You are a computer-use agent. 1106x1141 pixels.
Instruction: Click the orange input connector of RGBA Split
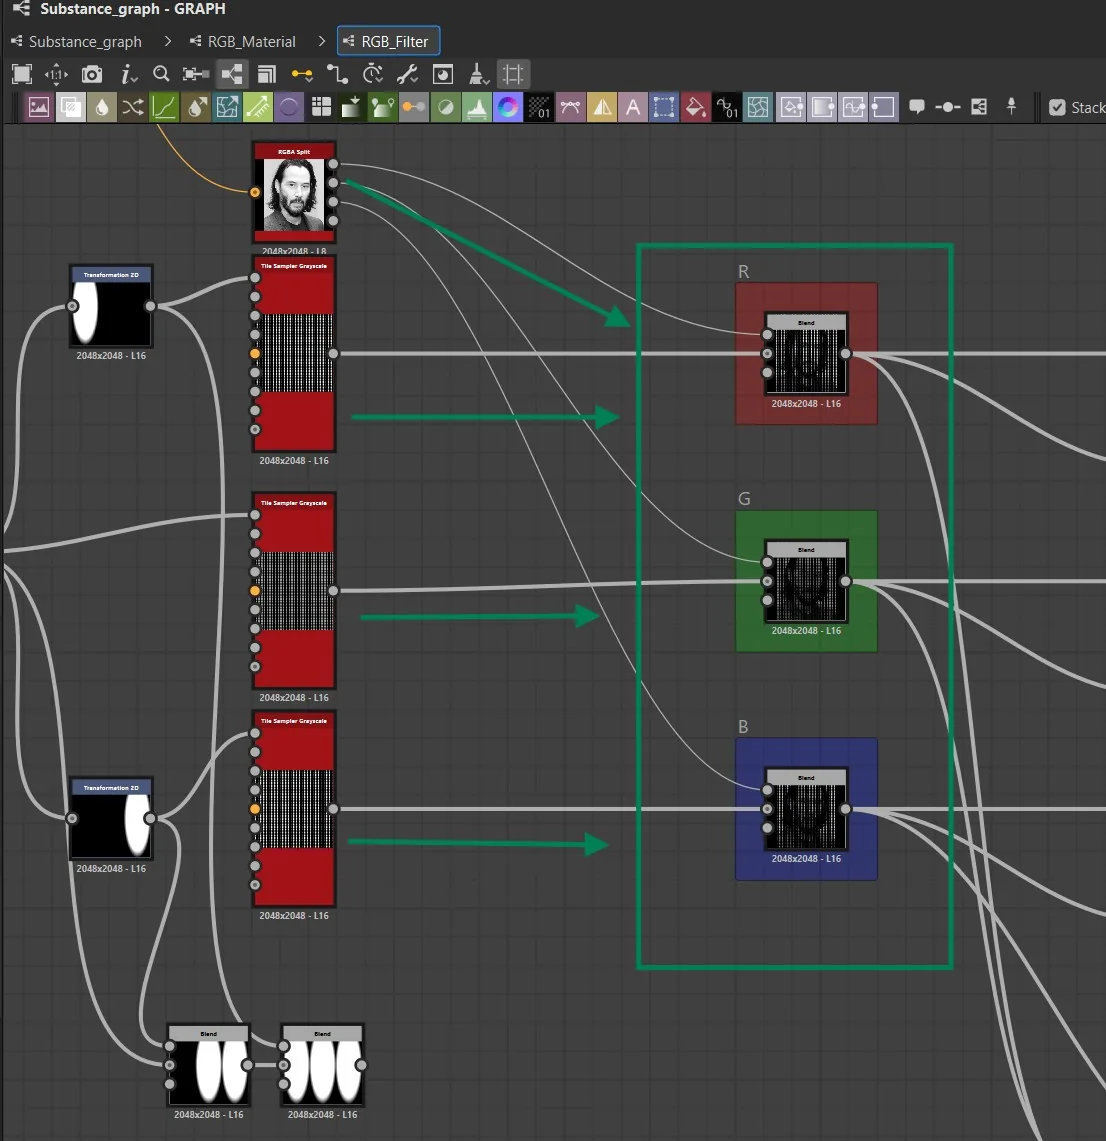pyautogui.click(x=255, y=192)
